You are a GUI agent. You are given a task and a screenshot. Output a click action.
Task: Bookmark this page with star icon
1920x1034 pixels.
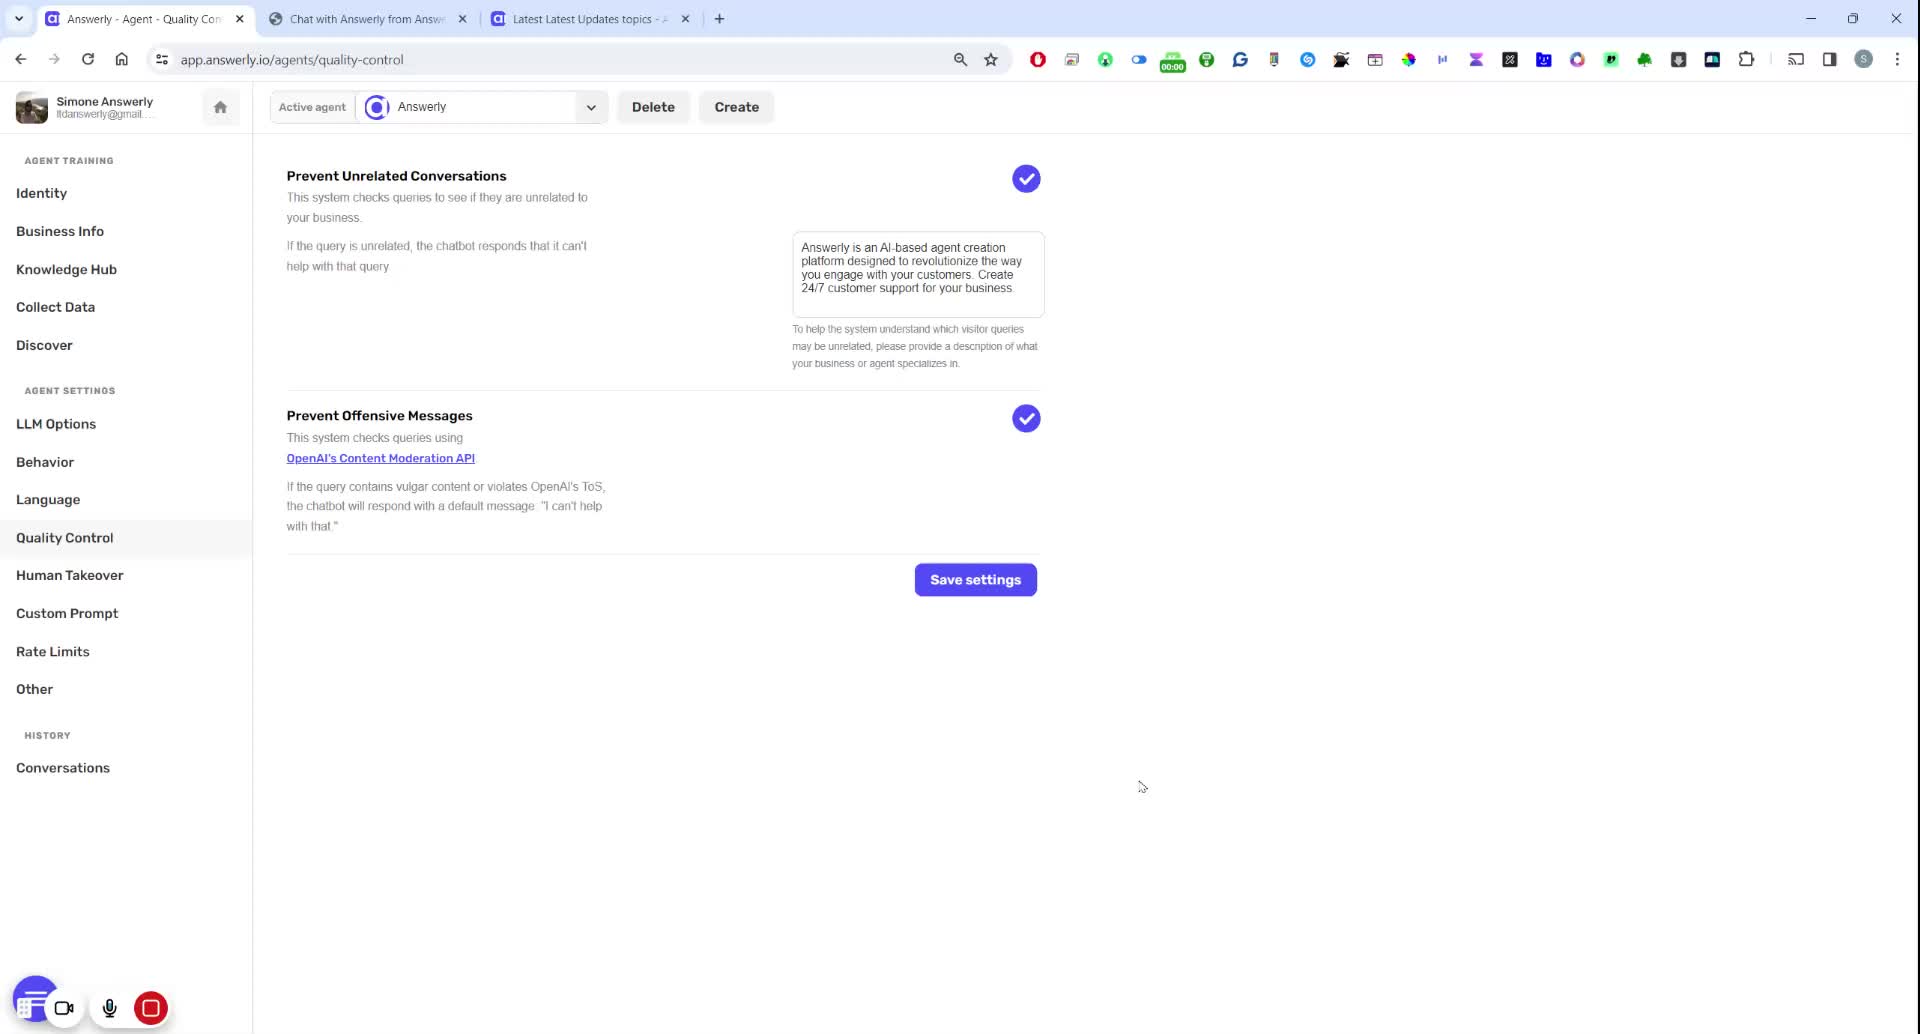(x=991, y=60)
